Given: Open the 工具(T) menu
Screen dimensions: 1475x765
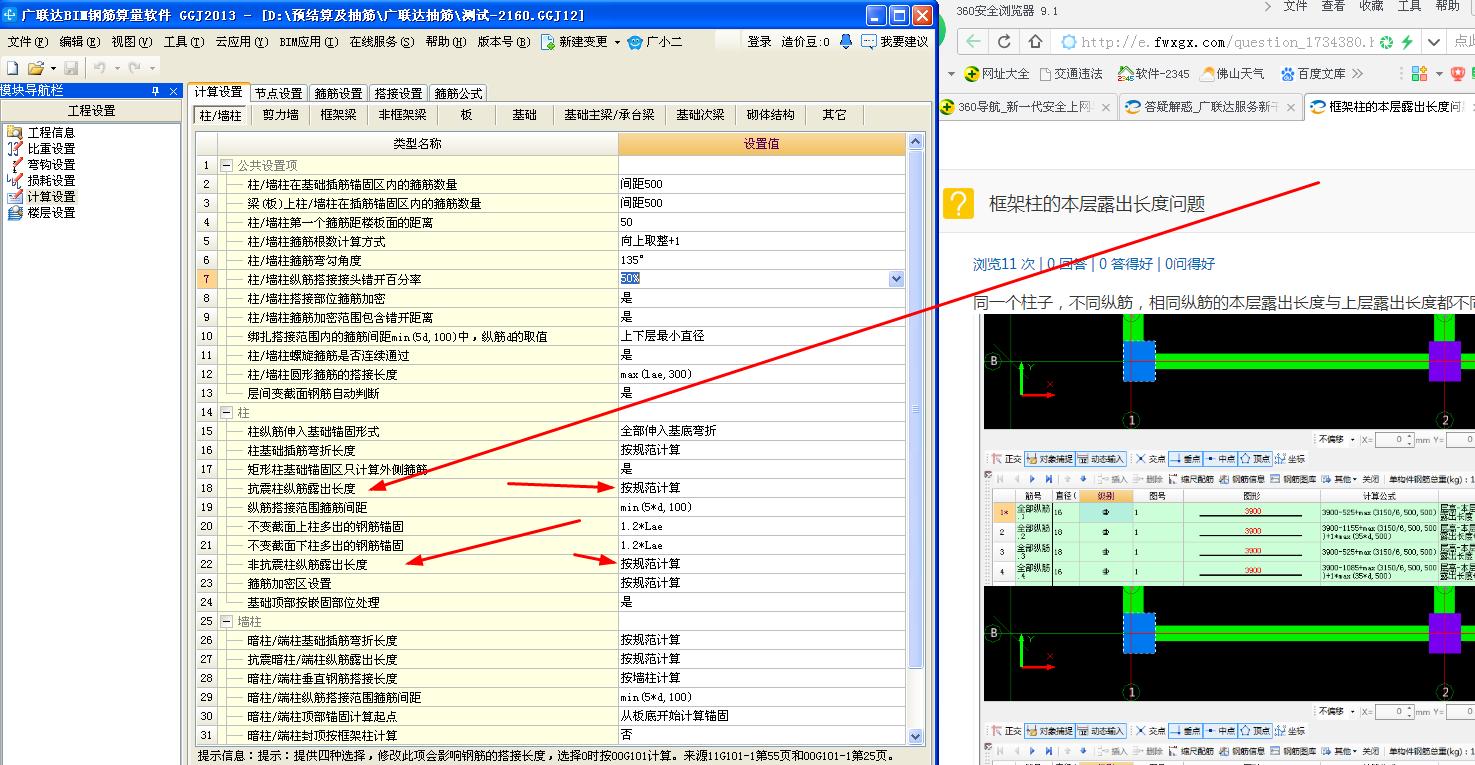Looking at the screenshot, I should click(184, 42).
